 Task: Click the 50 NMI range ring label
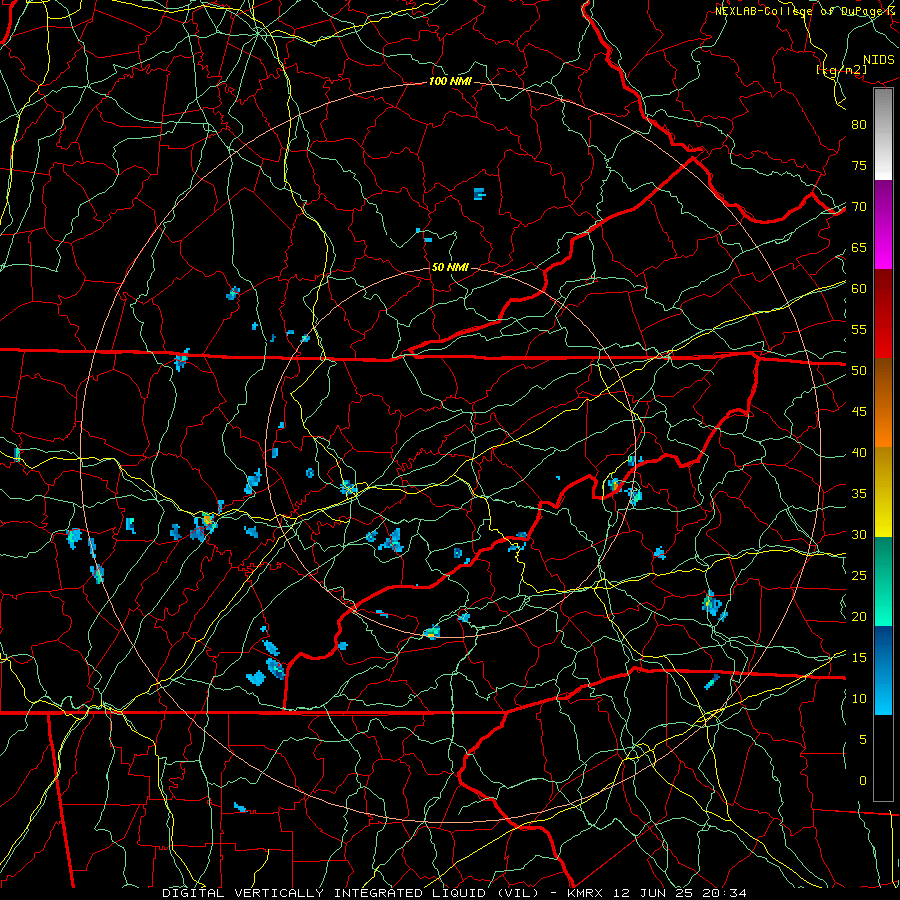point(450,267)
